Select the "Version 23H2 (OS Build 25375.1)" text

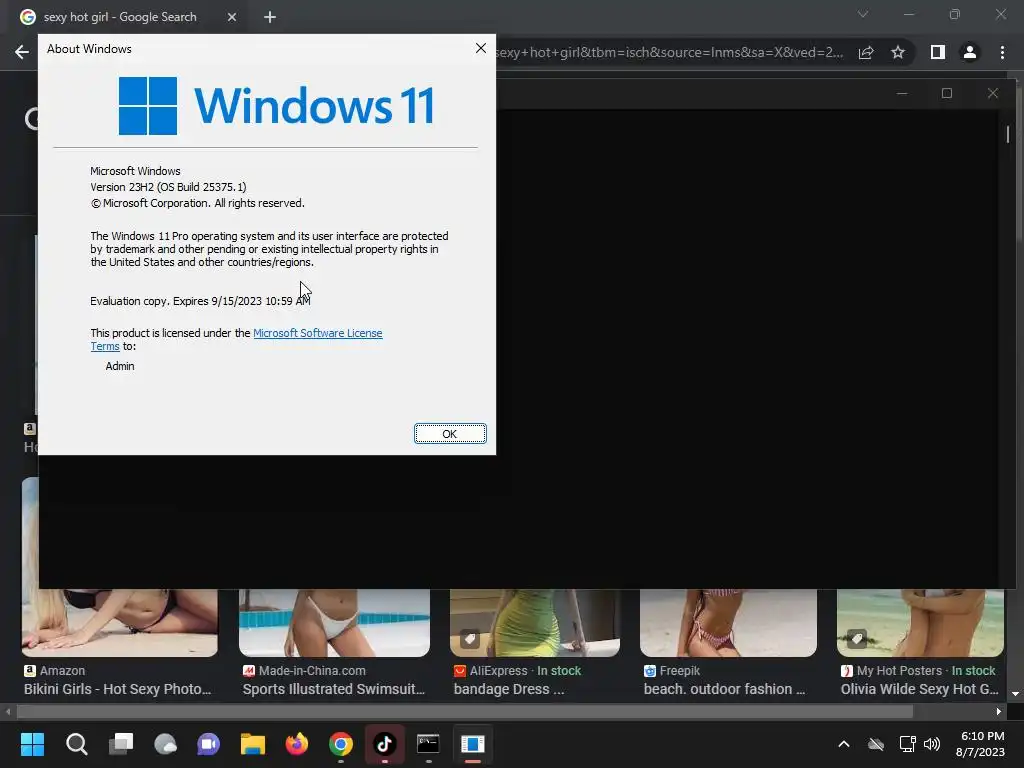point(168,187)
